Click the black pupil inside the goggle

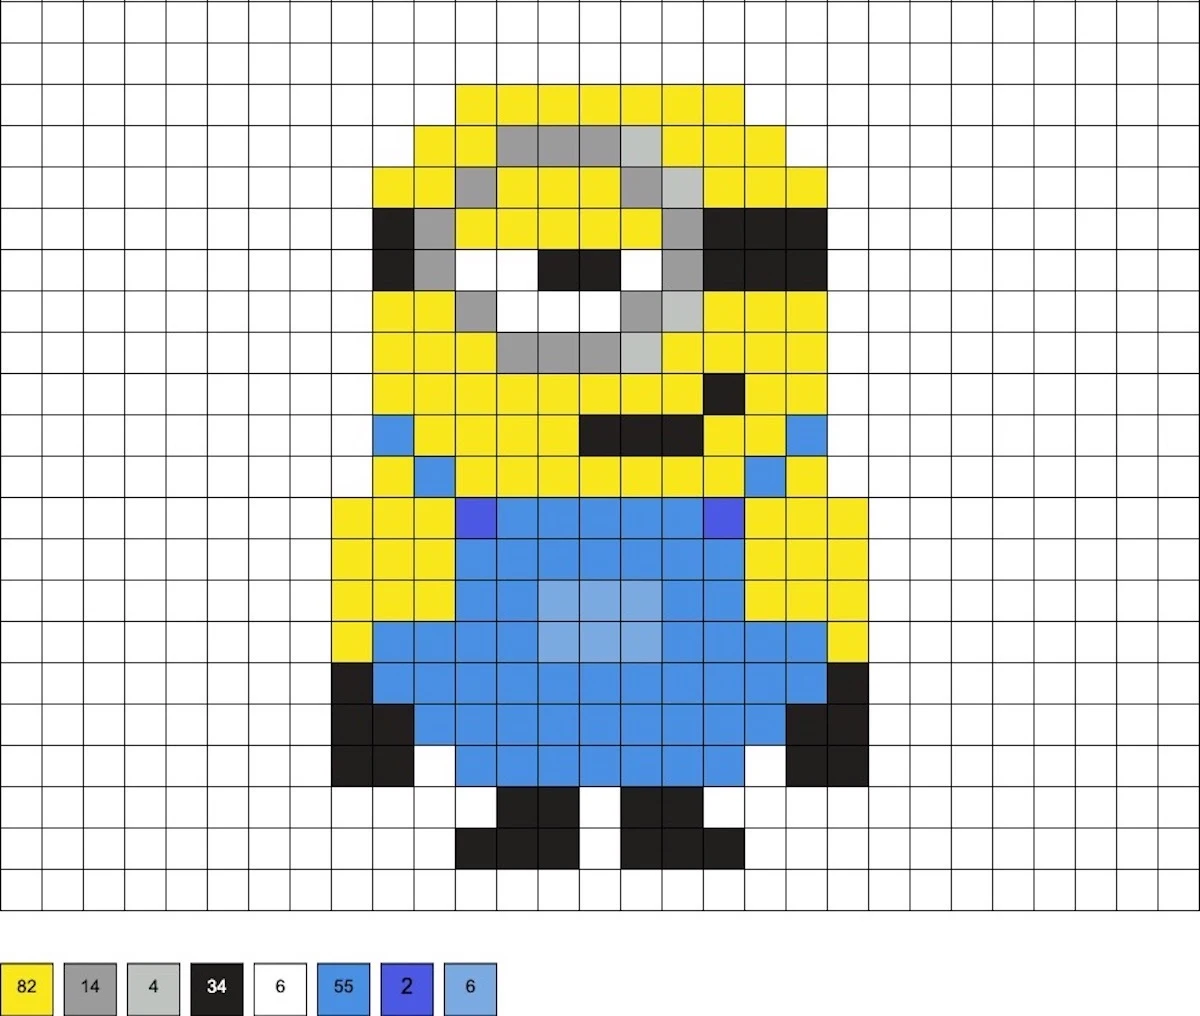click(579, 270)
